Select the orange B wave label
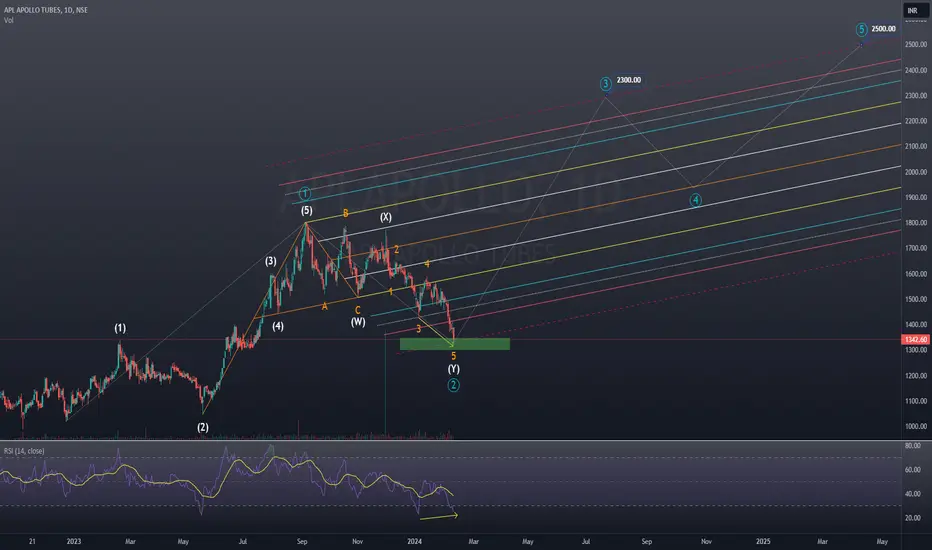This screenshot has height=550, width=932. coord(345,213)
